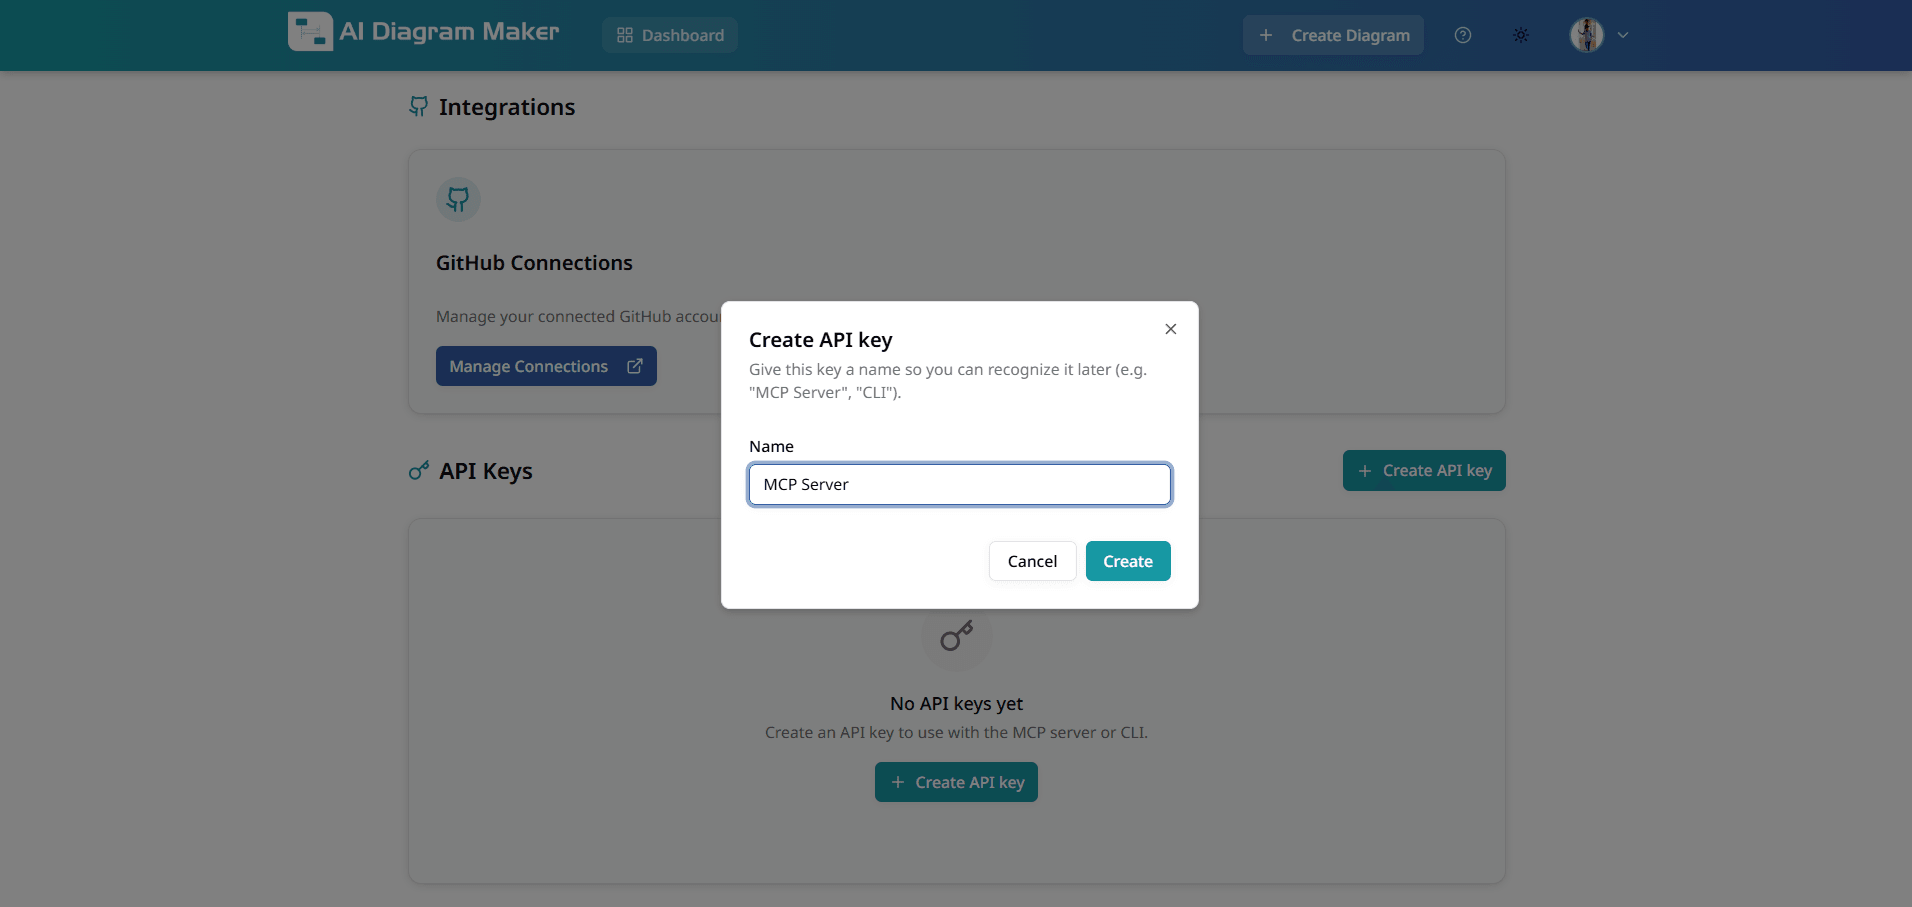Click Create to save the API key
The height and width of the screenshot is (907, 1912).
click(x=1127, y=561)
